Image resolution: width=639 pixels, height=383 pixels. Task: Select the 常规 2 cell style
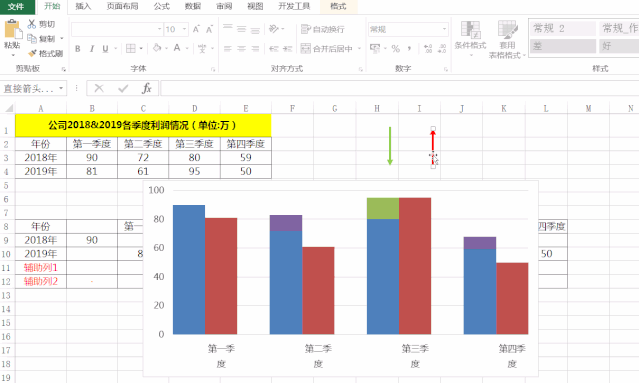pos(563,28)
